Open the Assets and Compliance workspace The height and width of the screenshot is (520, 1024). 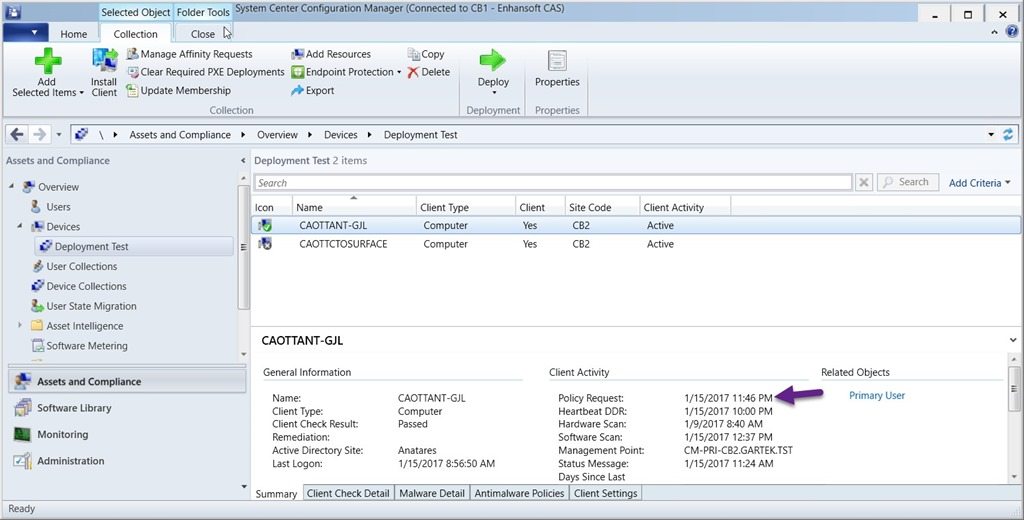pyautogui.click(x=127, y=382)
